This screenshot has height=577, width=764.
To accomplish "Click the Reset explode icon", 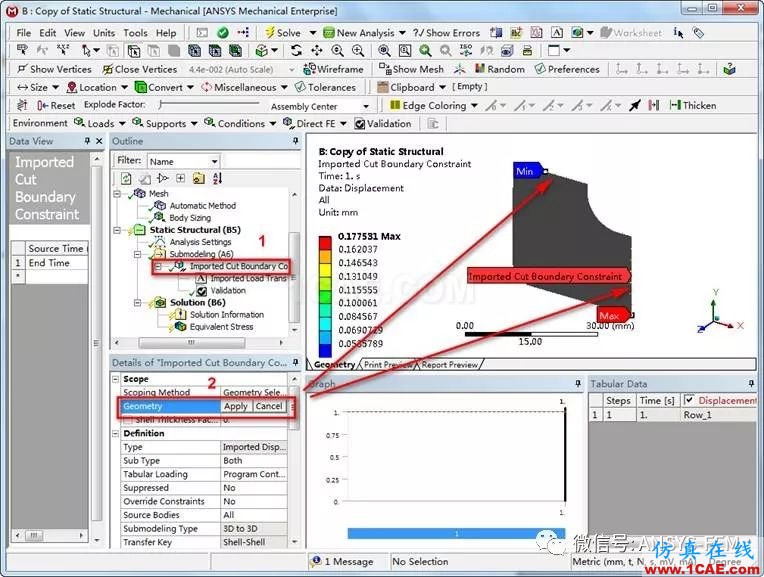I will pyautogui.click(x=42, y=105).
